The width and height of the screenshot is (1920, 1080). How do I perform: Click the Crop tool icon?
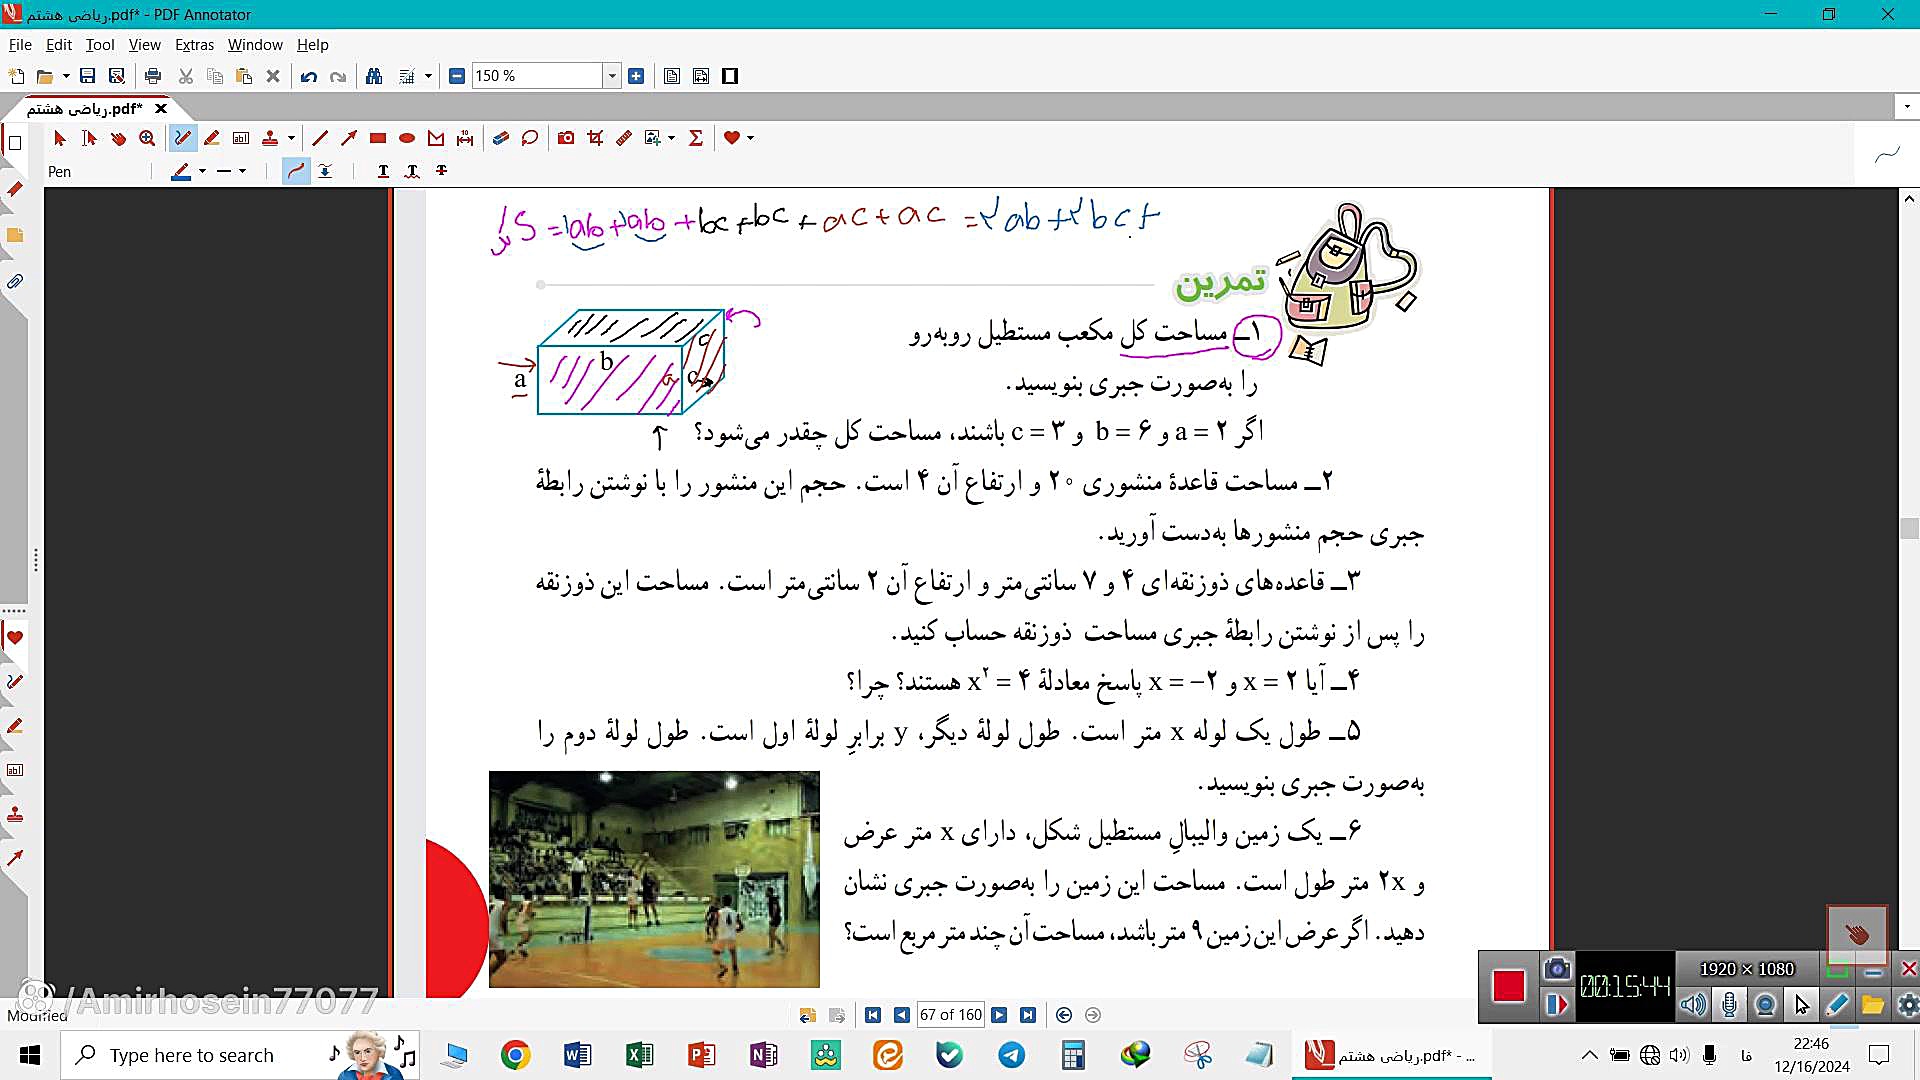click(x=595, y=138)
